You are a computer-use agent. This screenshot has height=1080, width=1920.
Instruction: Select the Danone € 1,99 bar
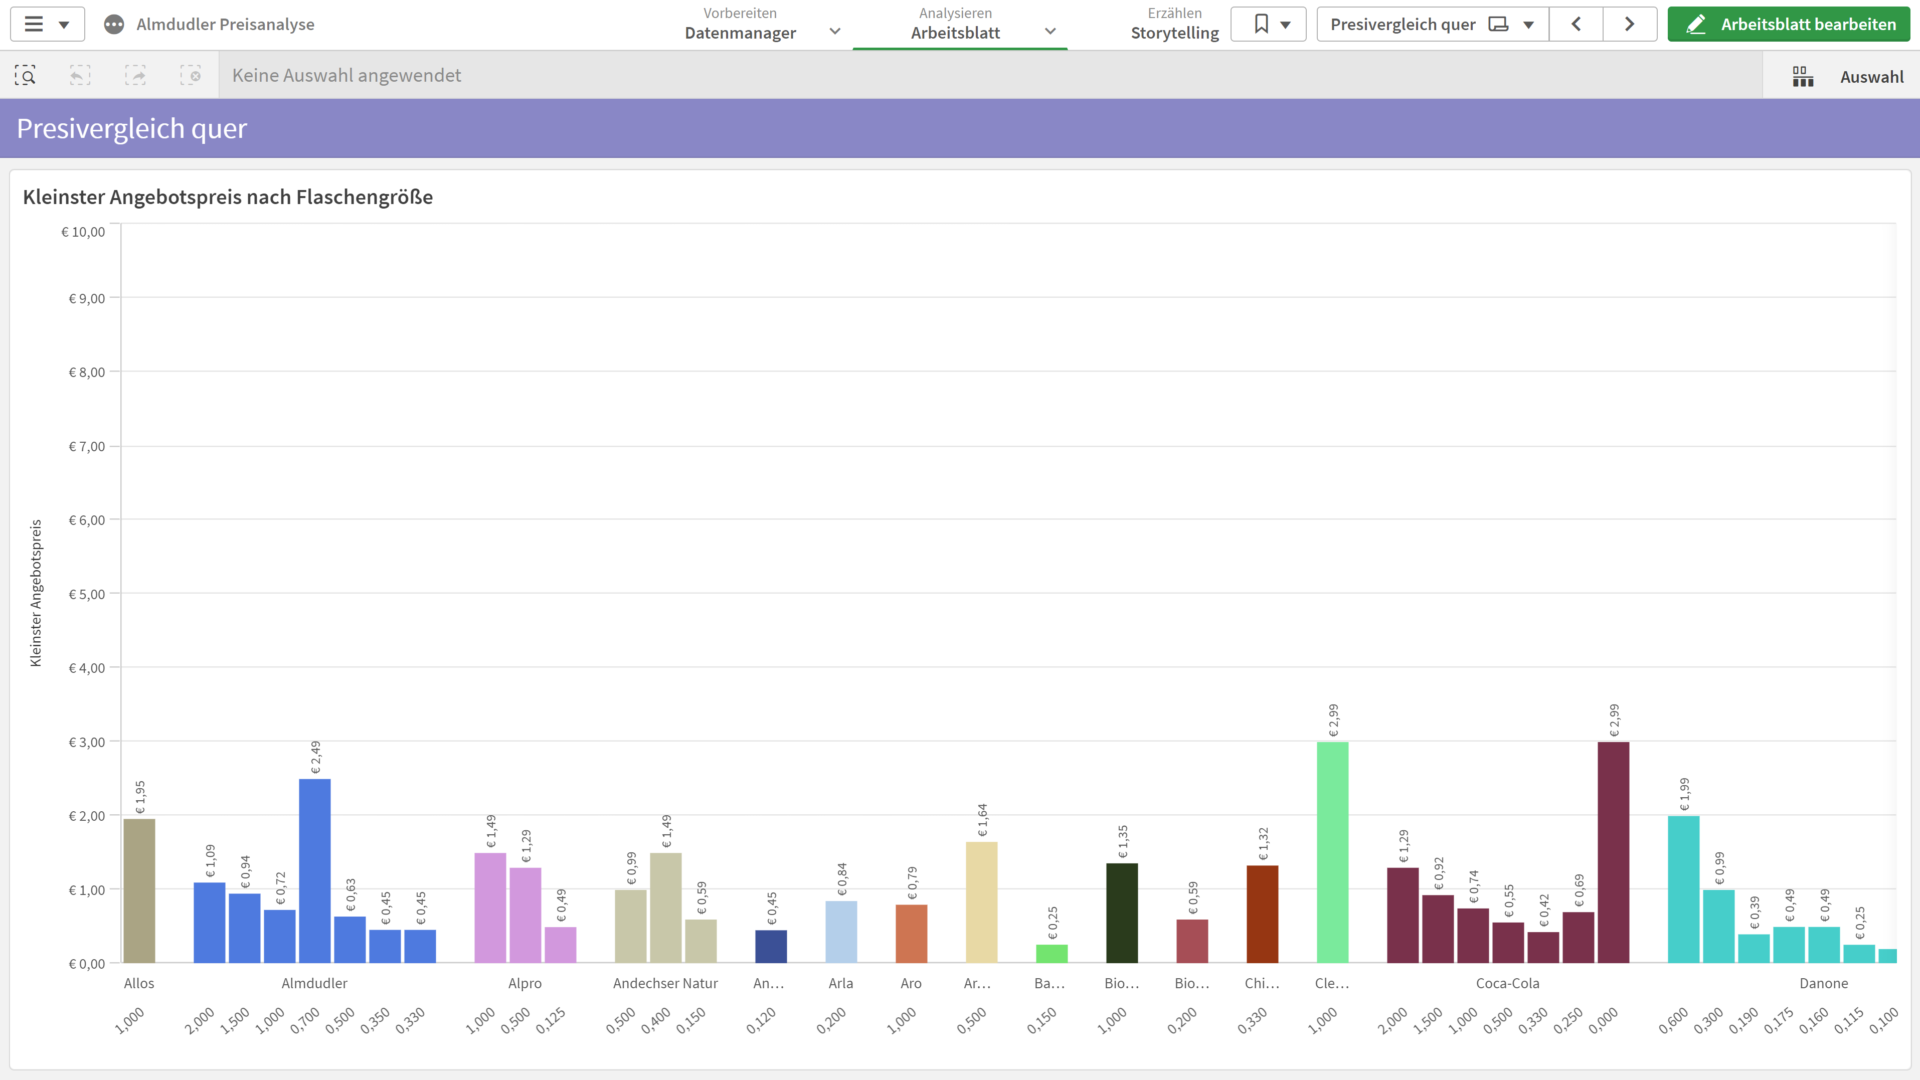(x=1684, y=889)
